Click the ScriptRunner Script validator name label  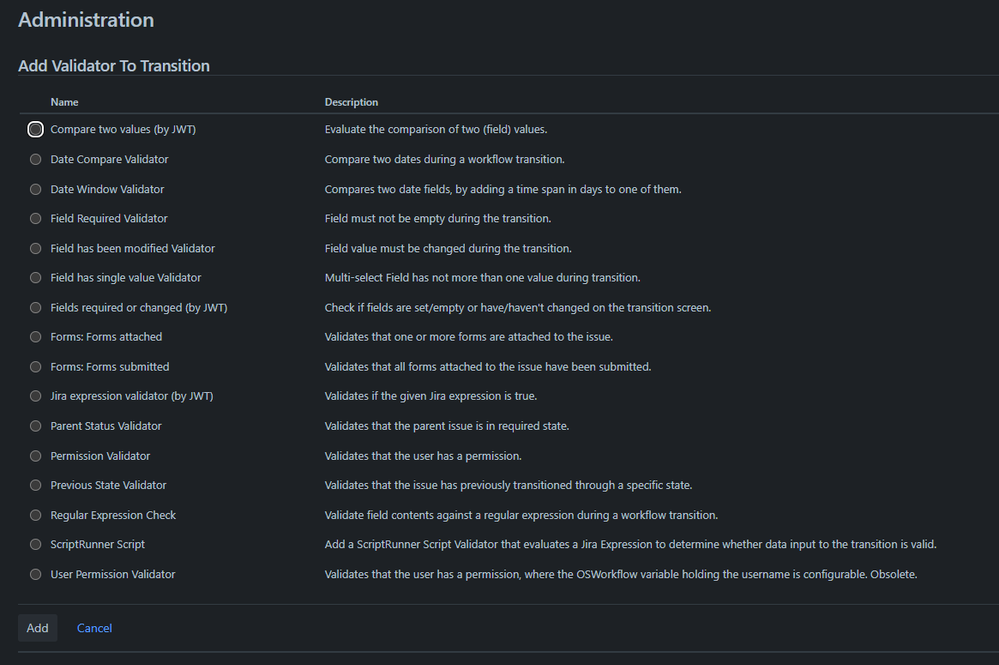98,545
